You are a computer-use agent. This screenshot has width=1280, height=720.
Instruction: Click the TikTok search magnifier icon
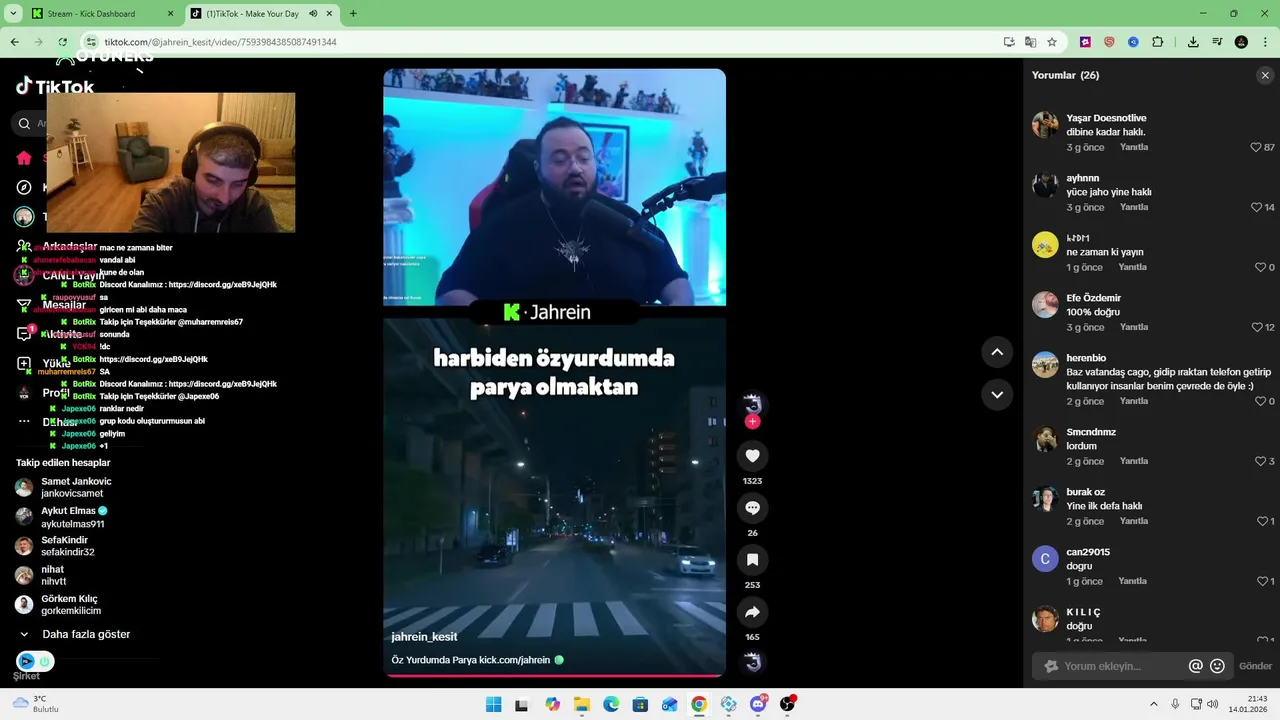(24, 124)
